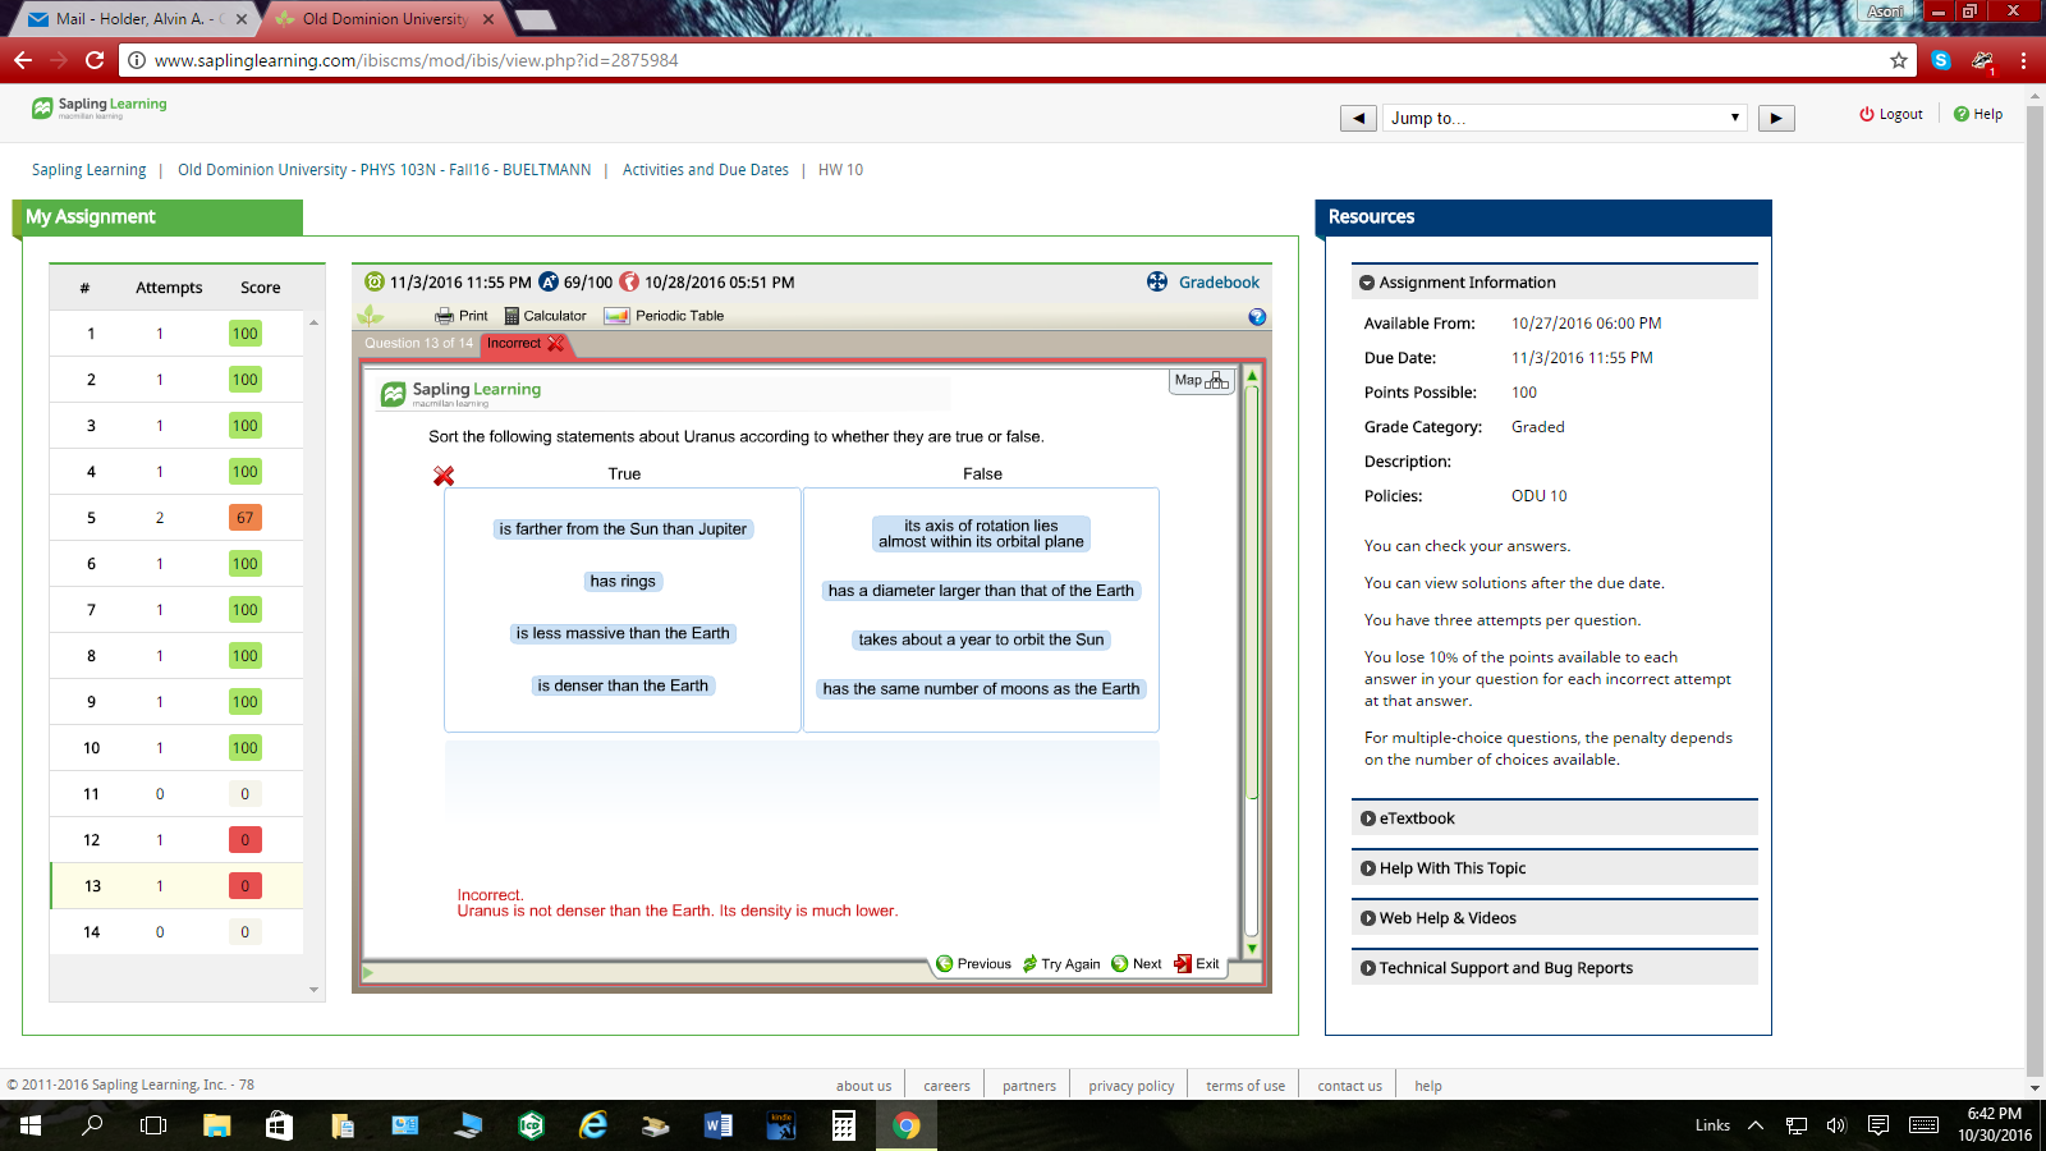Open Activities and Due Dates link
This screenshot has width=2046, height=1151.
coord(705,170)
